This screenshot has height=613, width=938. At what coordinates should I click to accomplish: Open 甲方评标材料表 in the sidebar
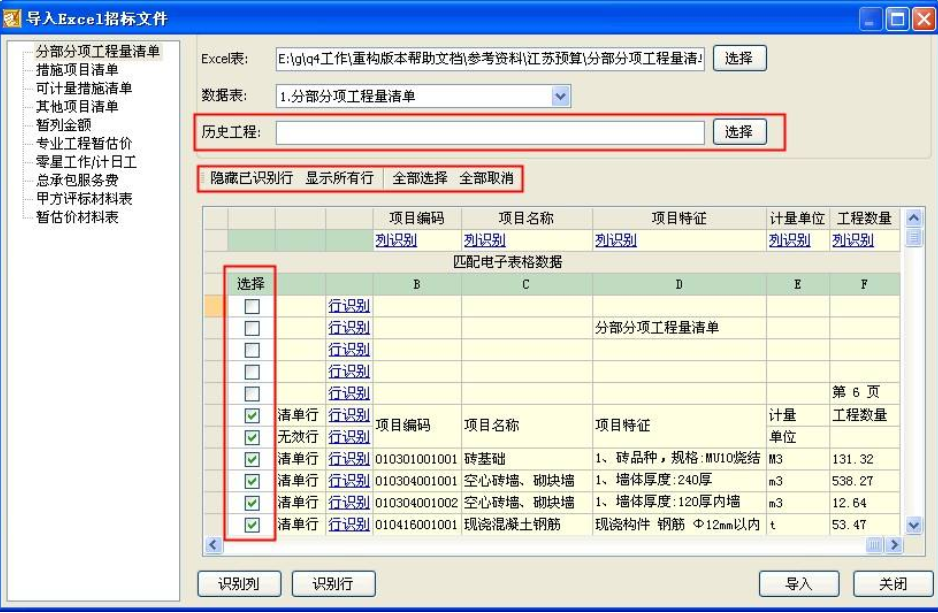click(84, 198)
